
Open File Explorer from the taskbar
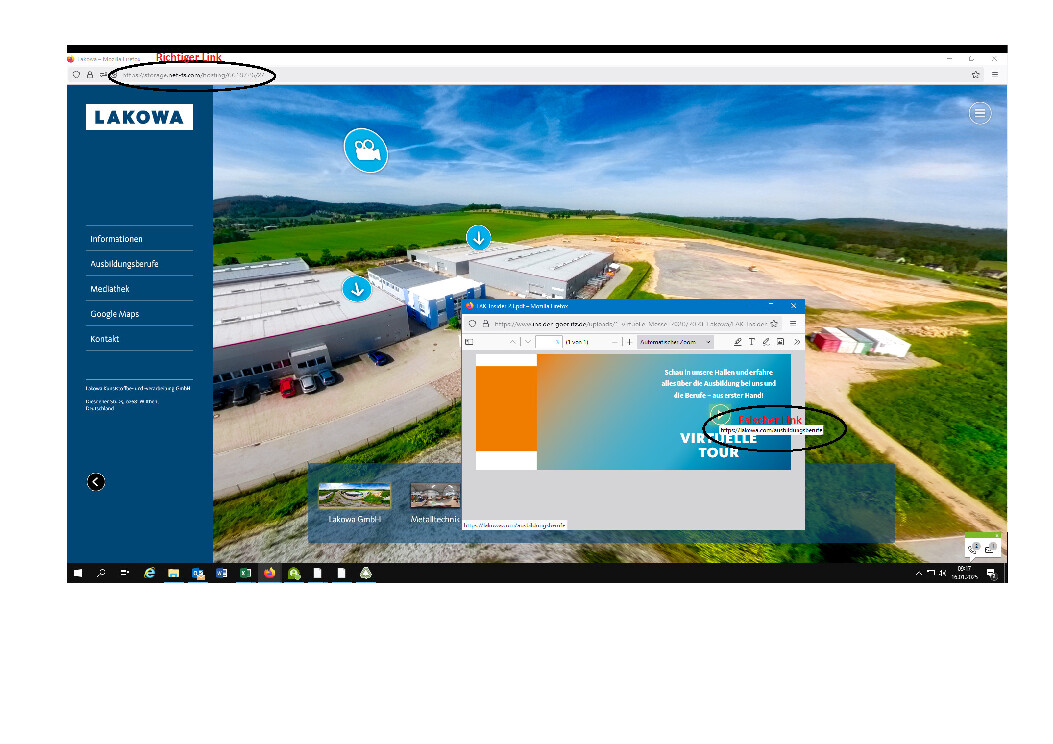173,573
